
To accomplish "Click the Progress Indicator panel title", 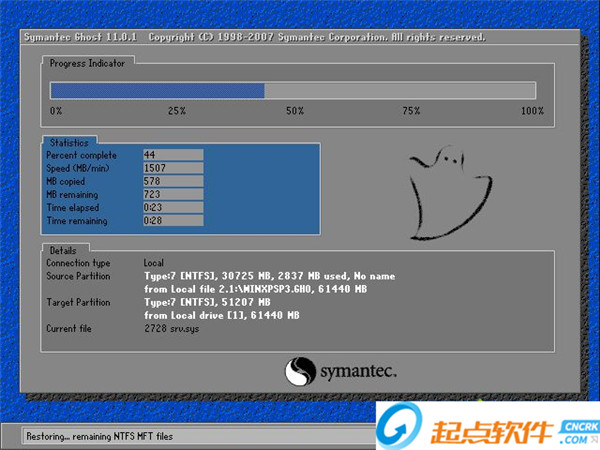I will click(x=87, y=63).
